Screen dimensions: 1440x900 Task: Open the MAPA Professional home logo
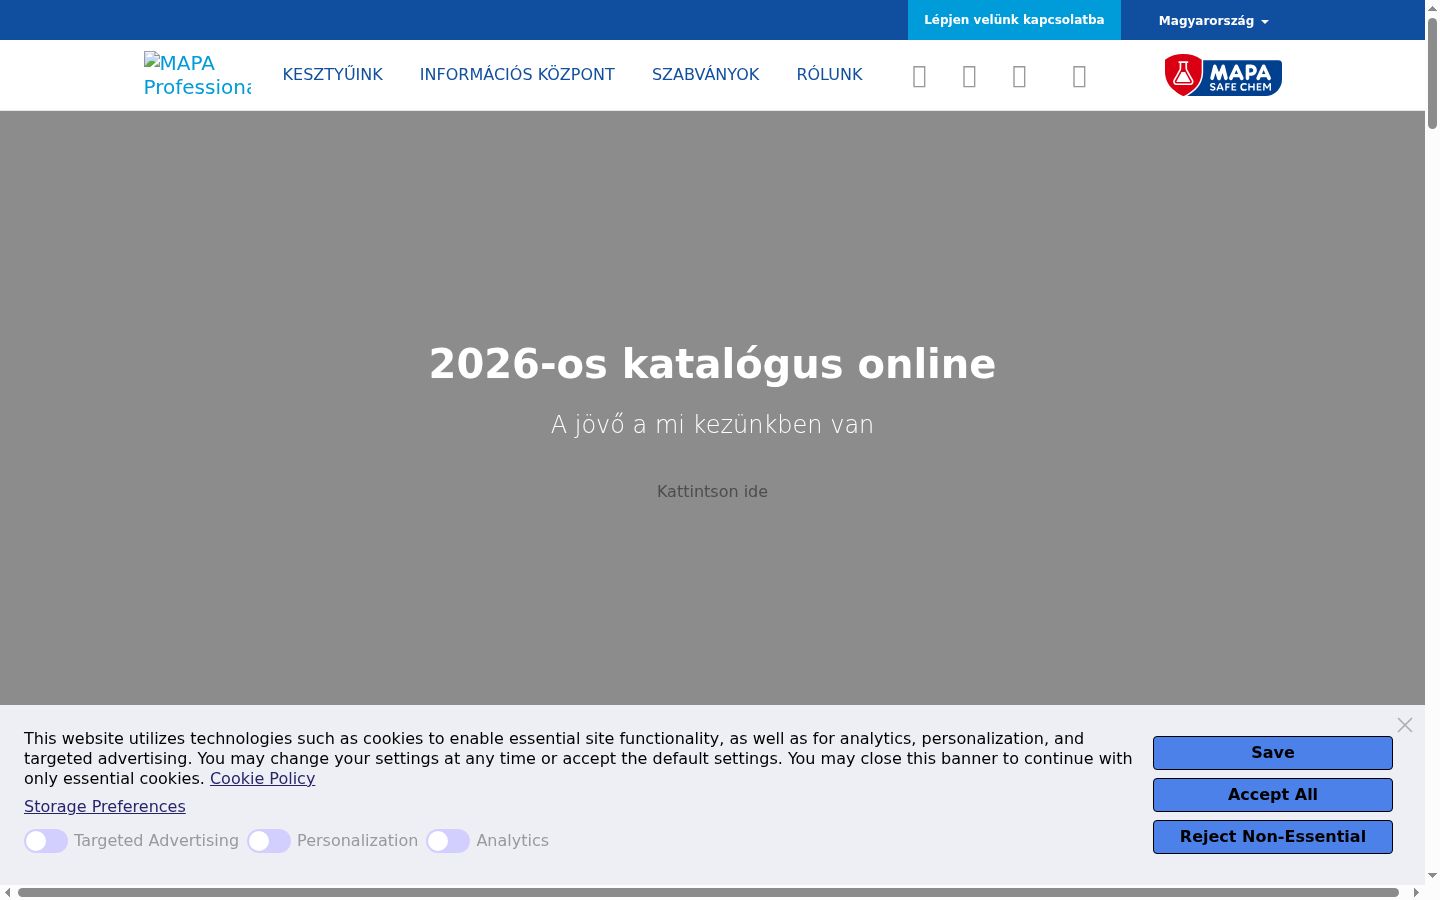pos(197,75)
